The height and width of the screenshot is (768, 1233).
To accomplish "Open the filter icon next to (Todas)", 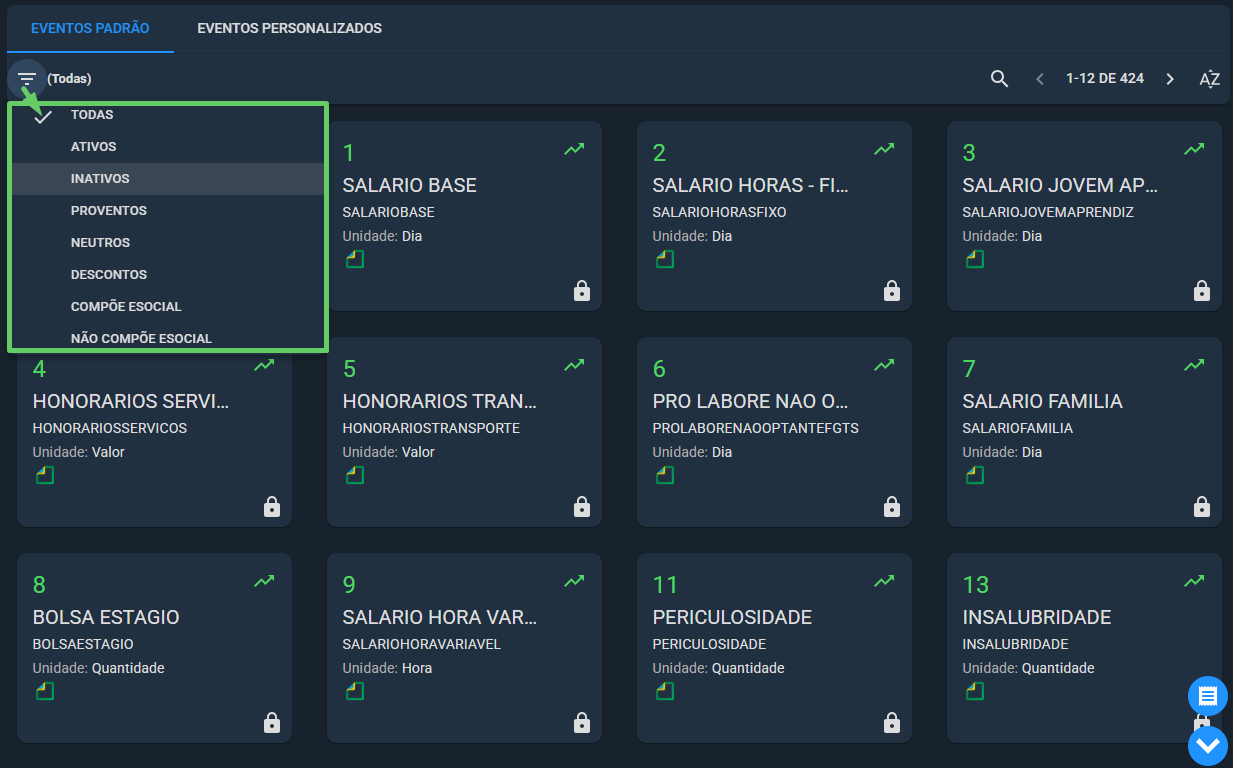I will pos(27,79).
